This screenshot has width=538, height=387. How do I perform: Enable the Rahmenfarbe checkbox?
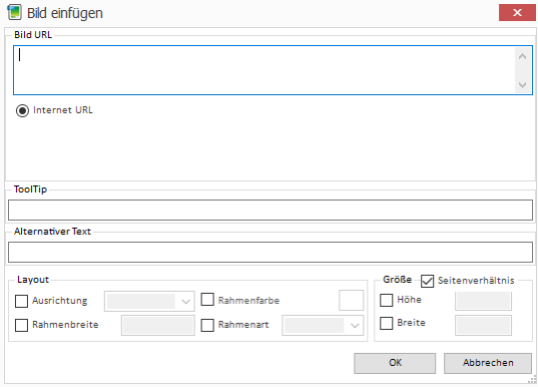tap(207, 300)
